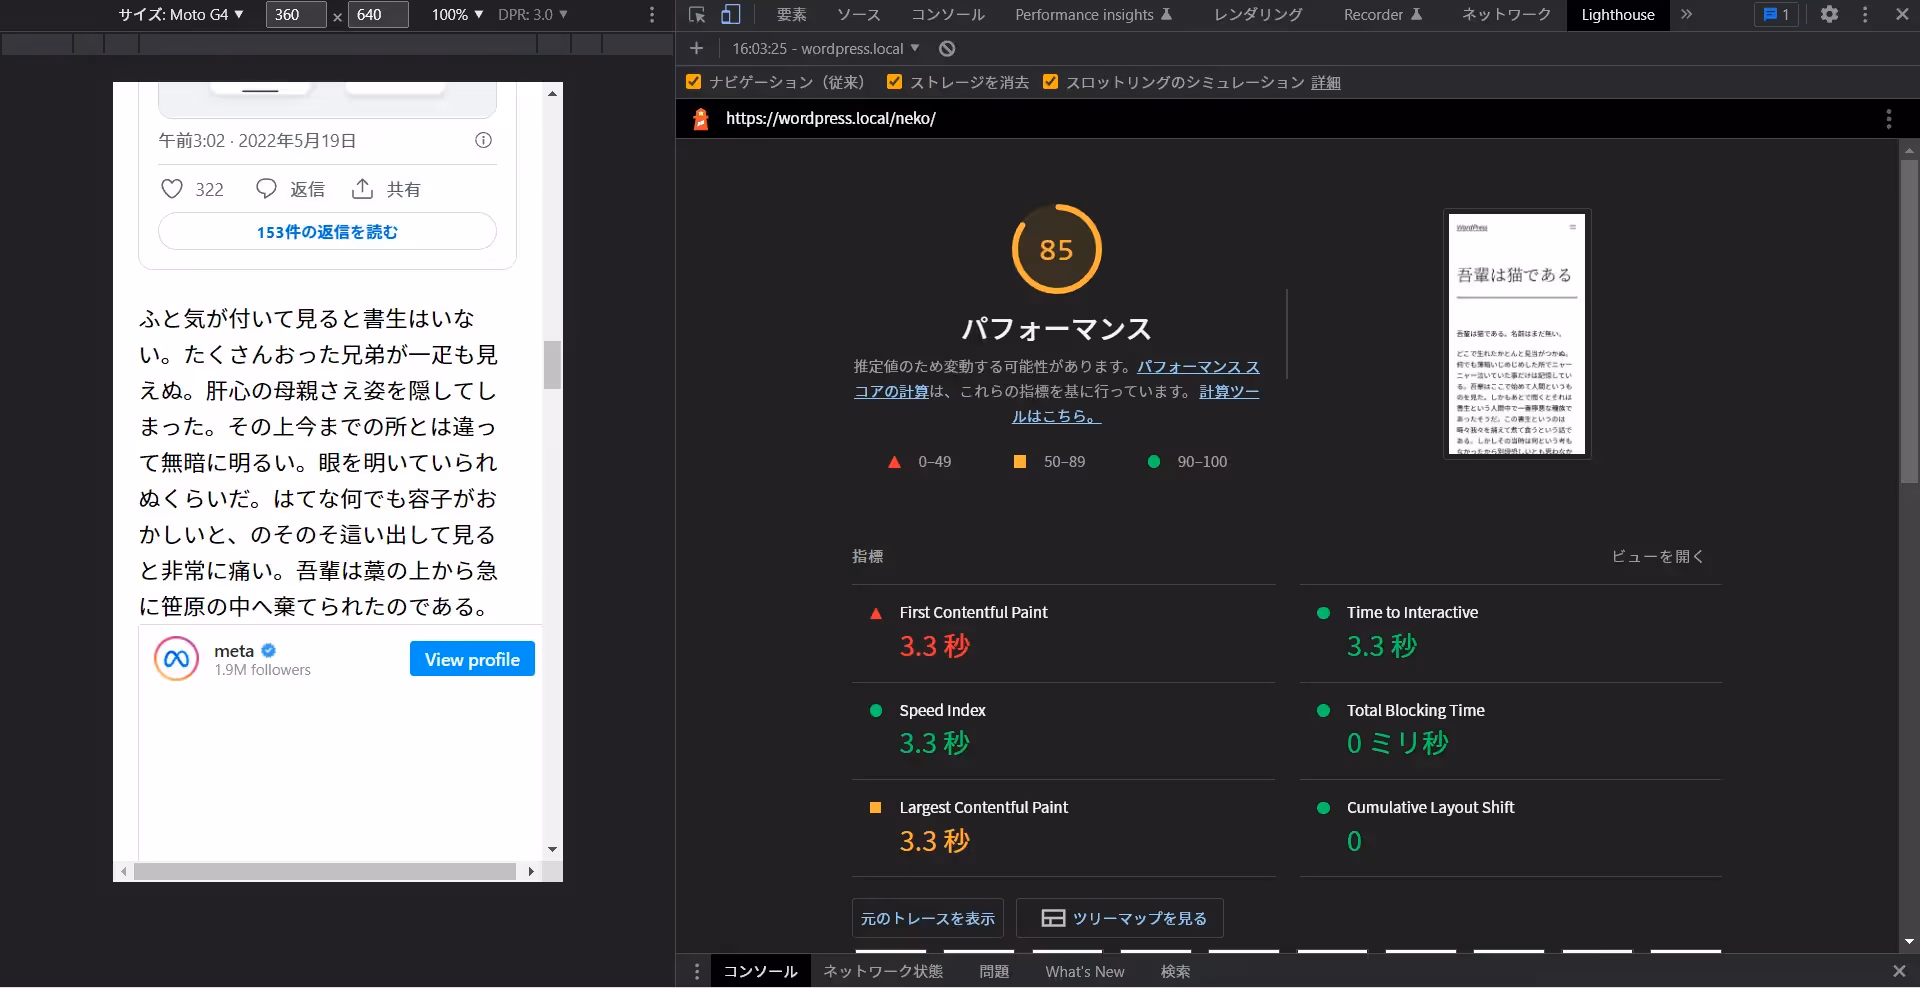Toggle the ストレージを消去 checkbox
This screenshot has height=988, width=1920.
tap(894, 82)
